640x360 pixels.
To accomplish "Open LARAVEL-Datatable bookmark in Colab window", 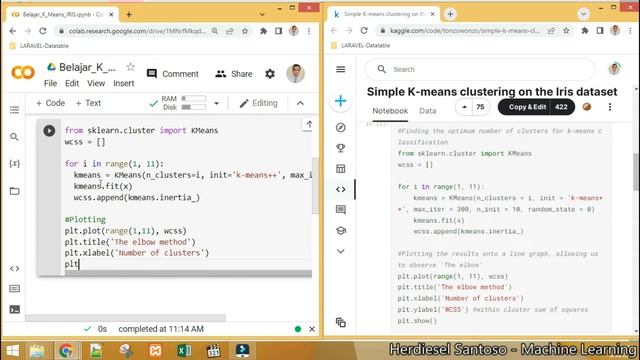I will click(39, 46).
